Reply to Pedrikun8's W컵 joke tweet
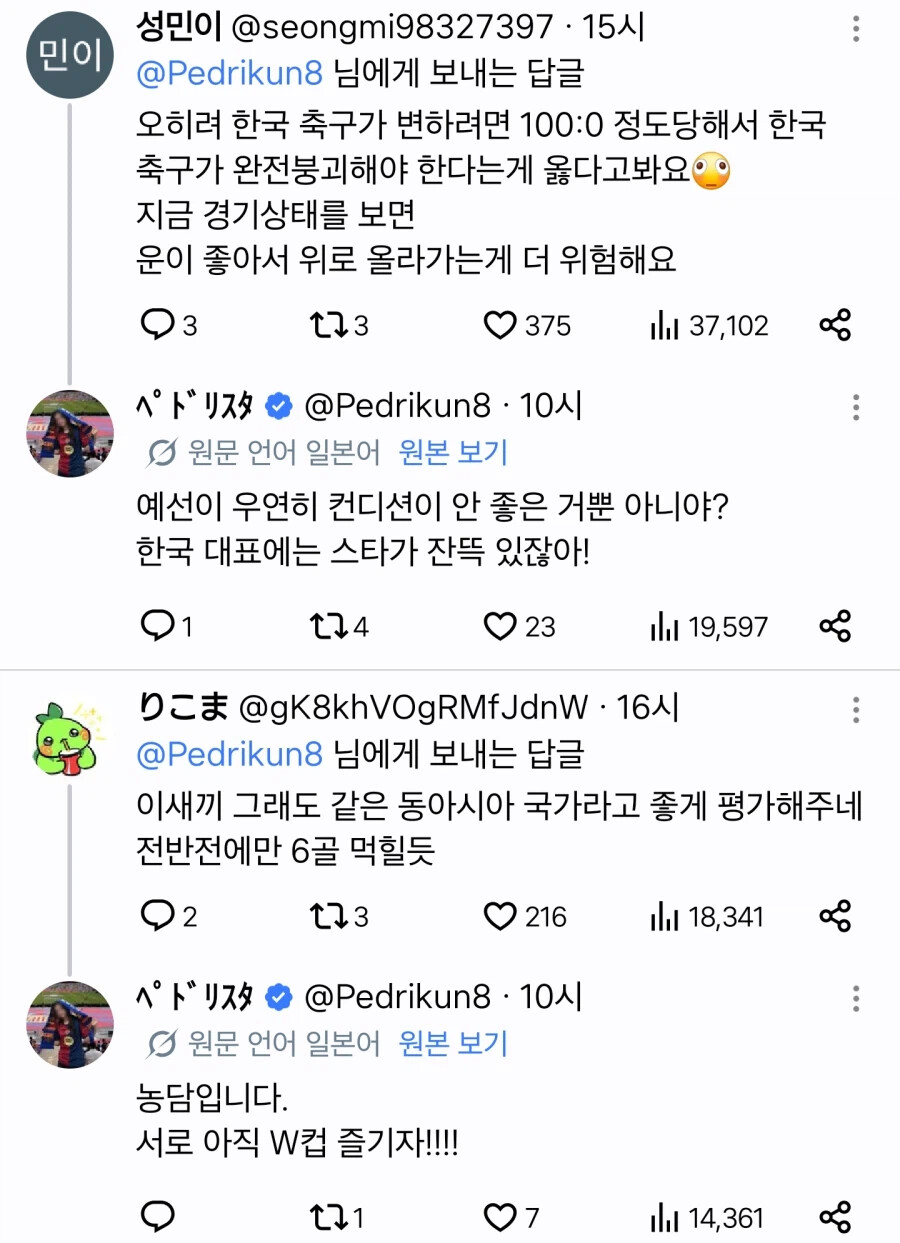This screenshot has height=1243, width=900. [x=157, y=1217]
